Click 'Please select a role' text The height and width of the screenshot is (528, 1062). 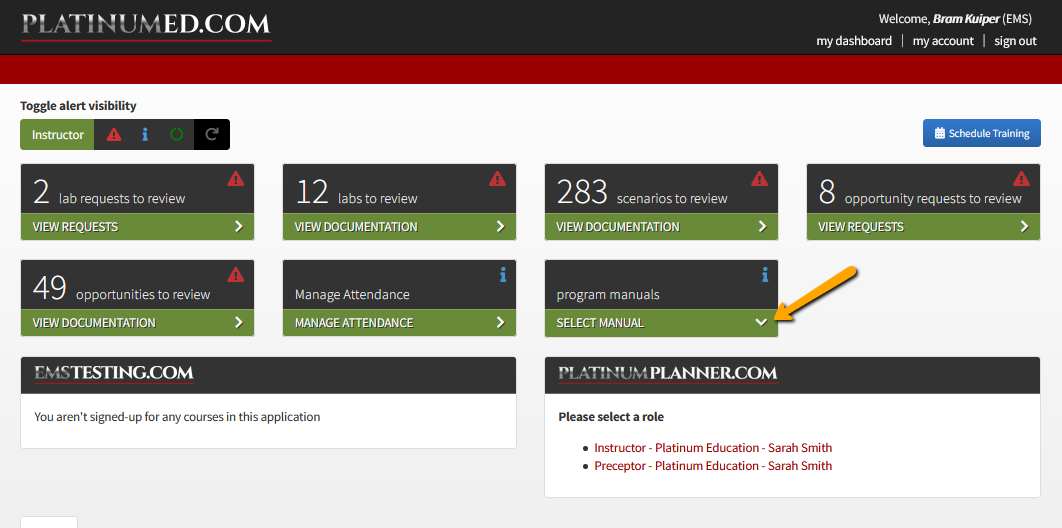611,416
